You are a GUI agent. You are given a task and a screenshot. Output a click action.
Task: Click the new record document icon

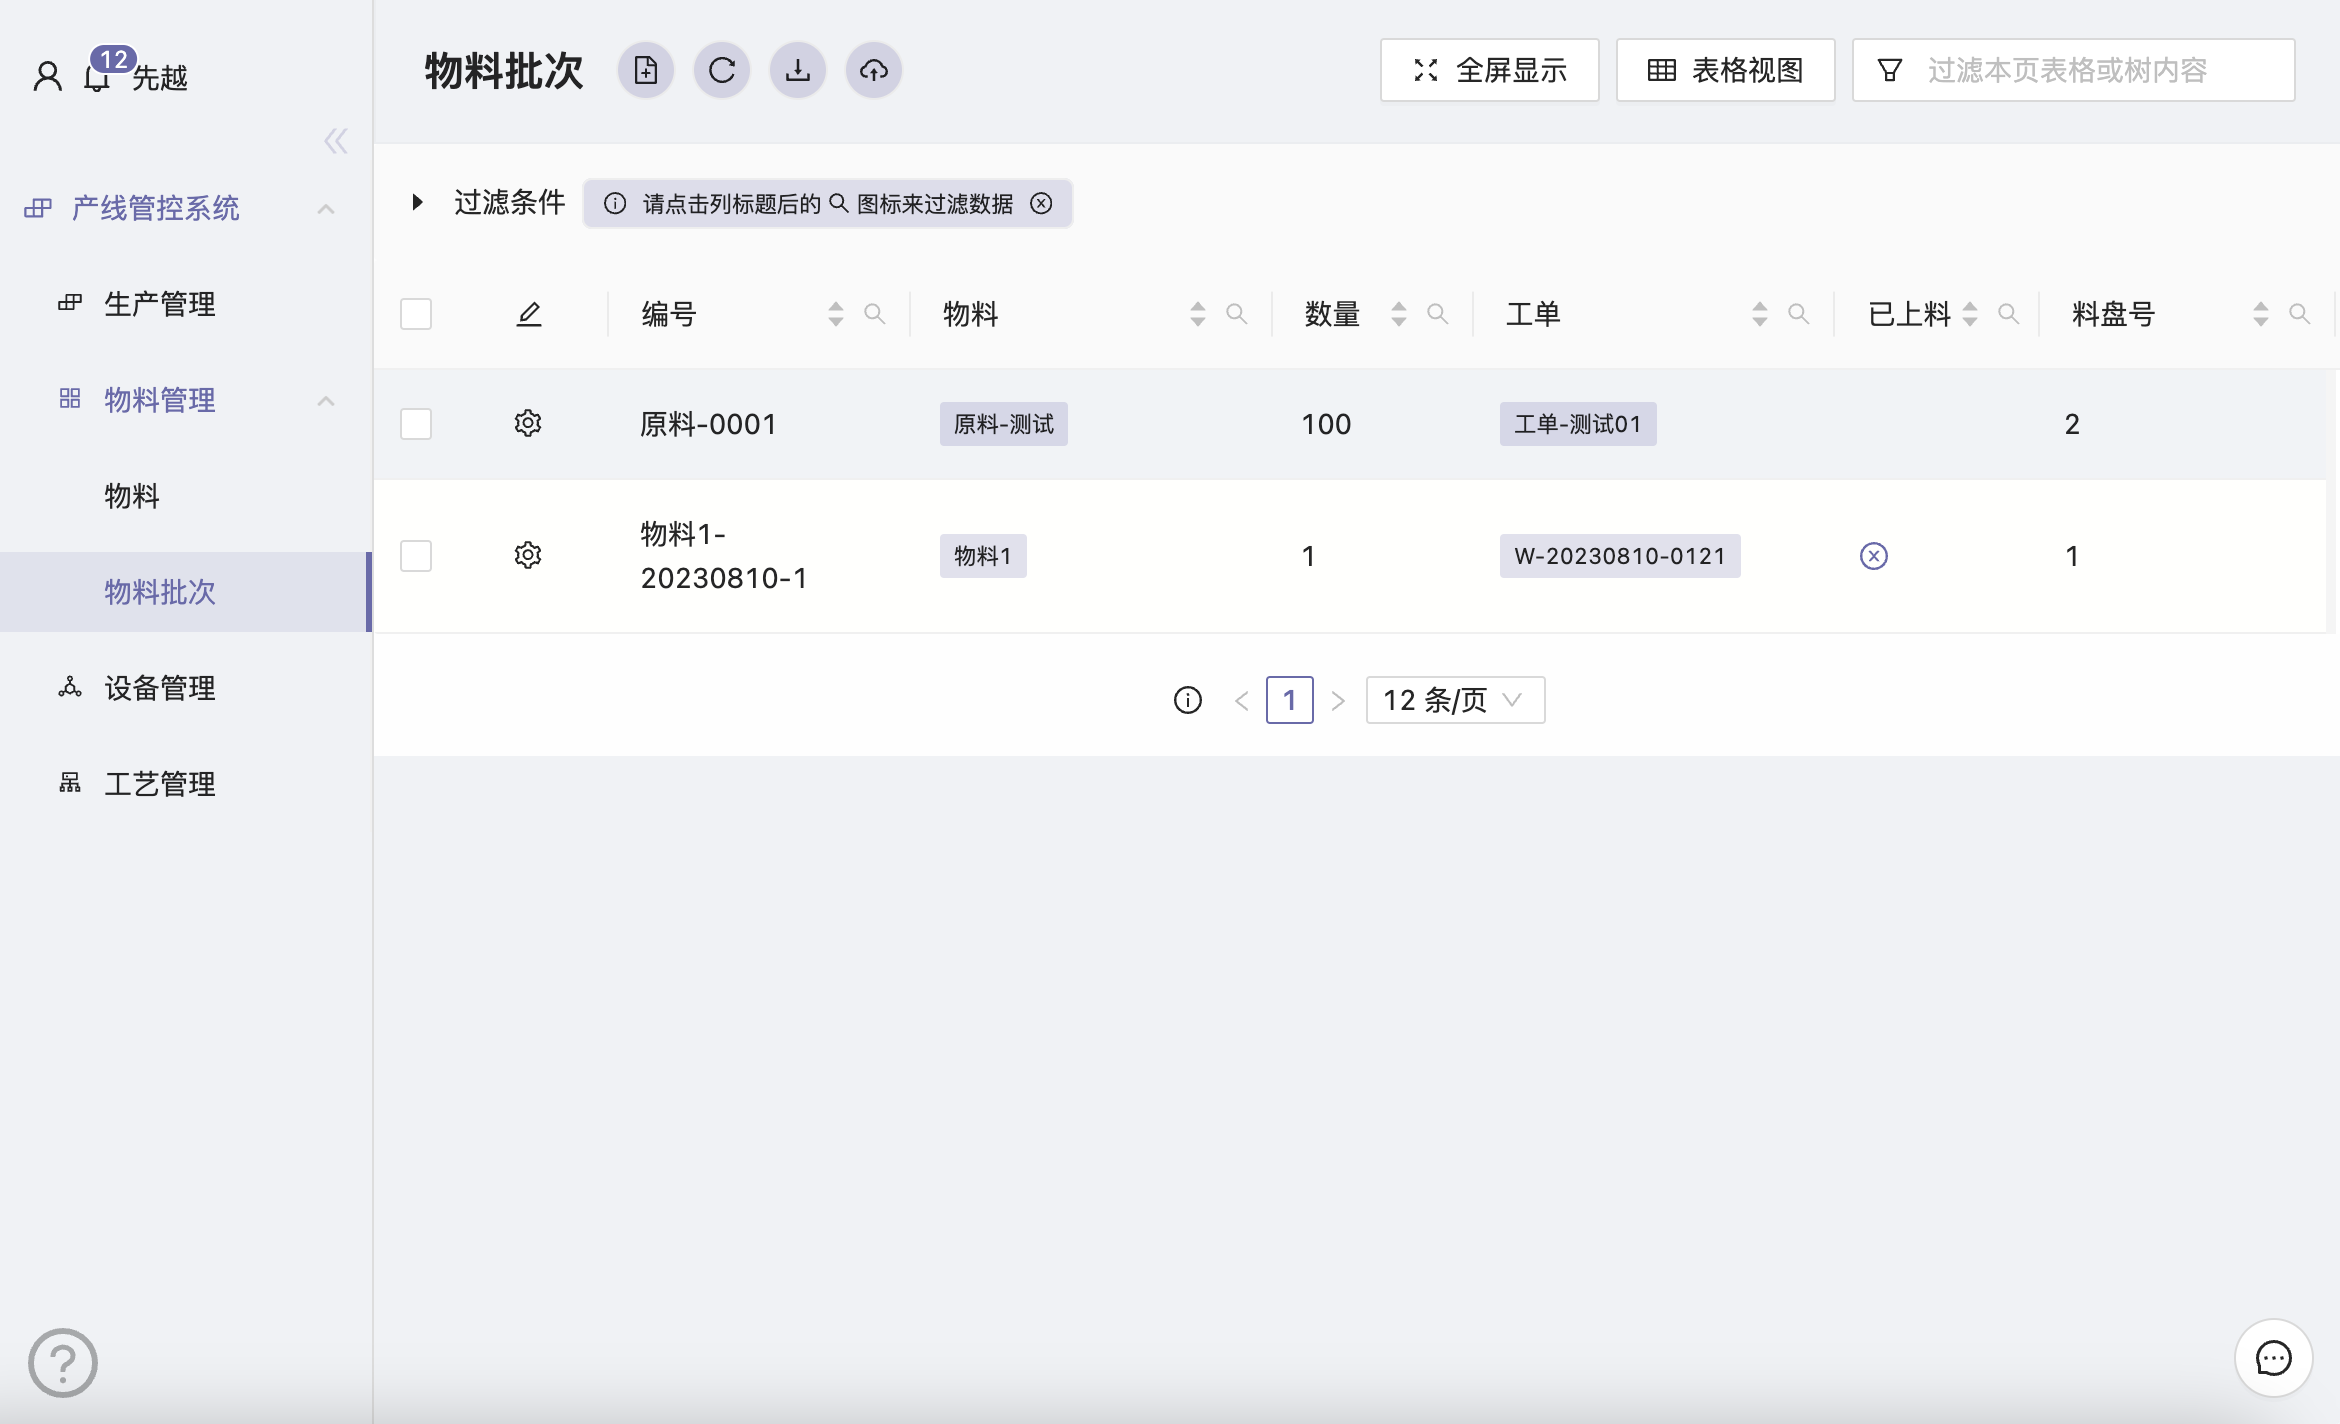pyautogui.click(x=646, y=70)
